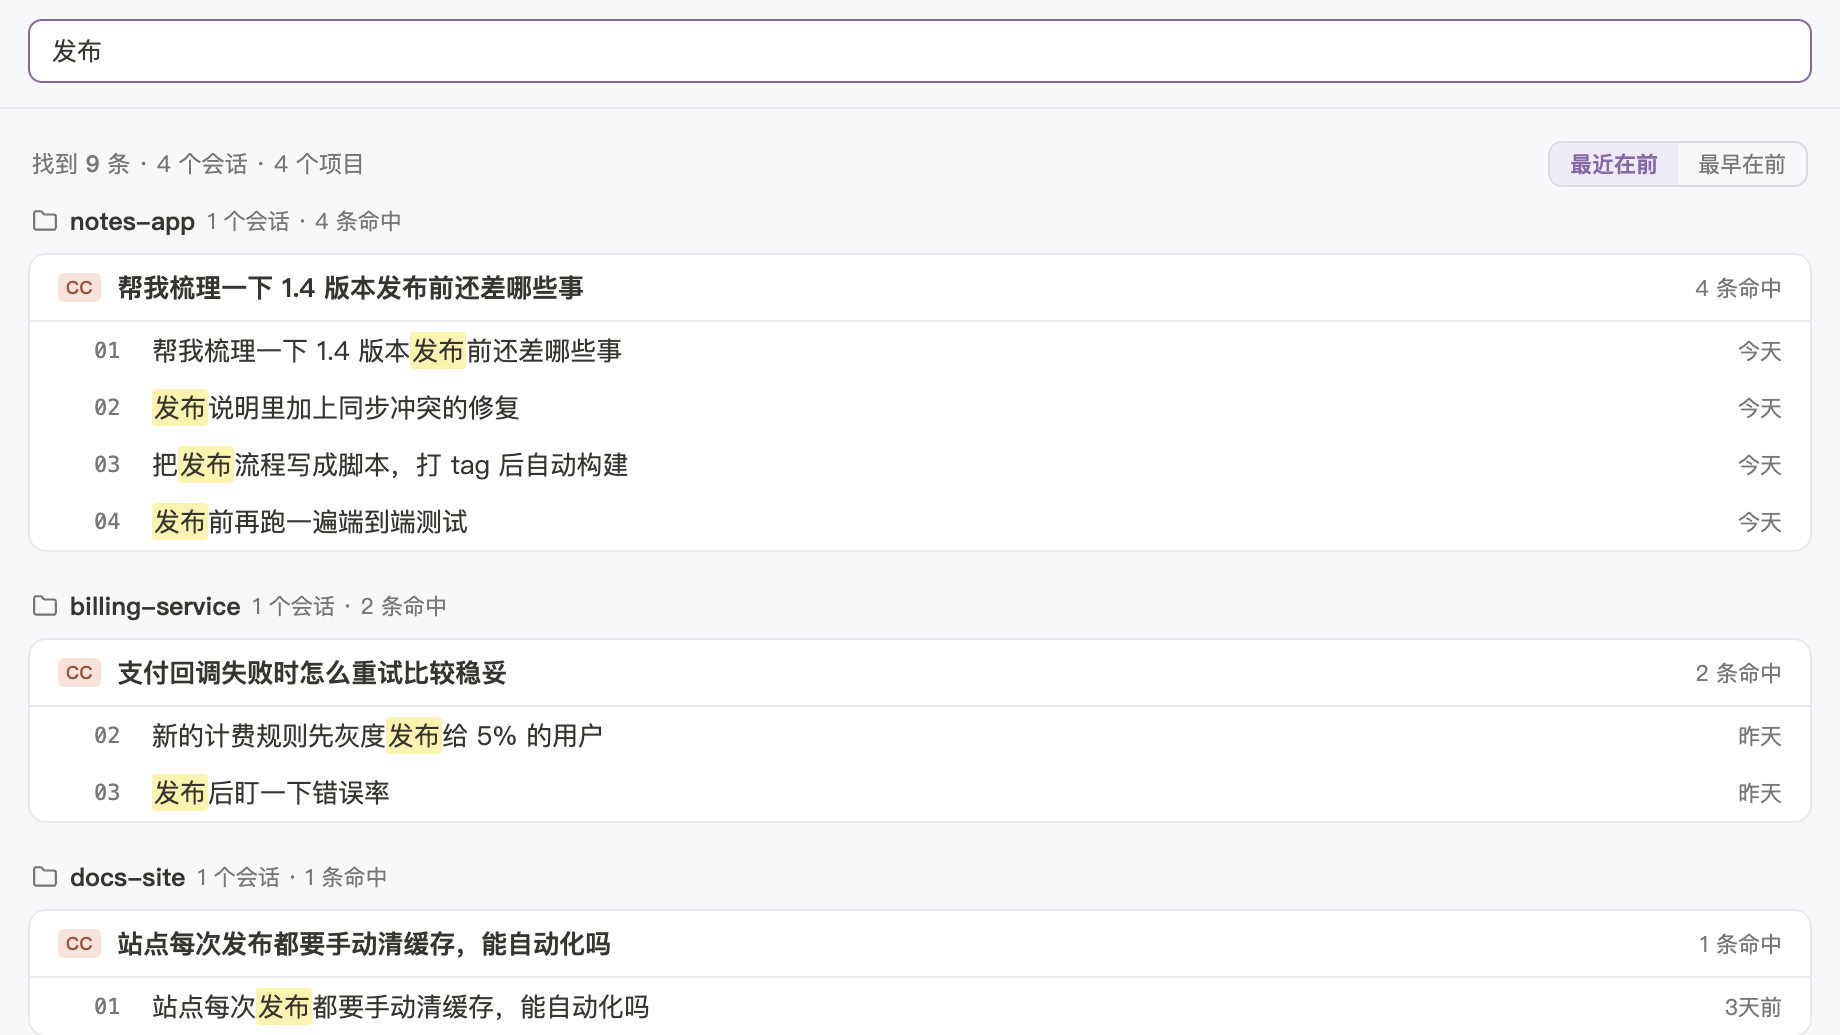
Task: Click the 1 条命中 count in docs-site card header
Action: point(1740,944)
